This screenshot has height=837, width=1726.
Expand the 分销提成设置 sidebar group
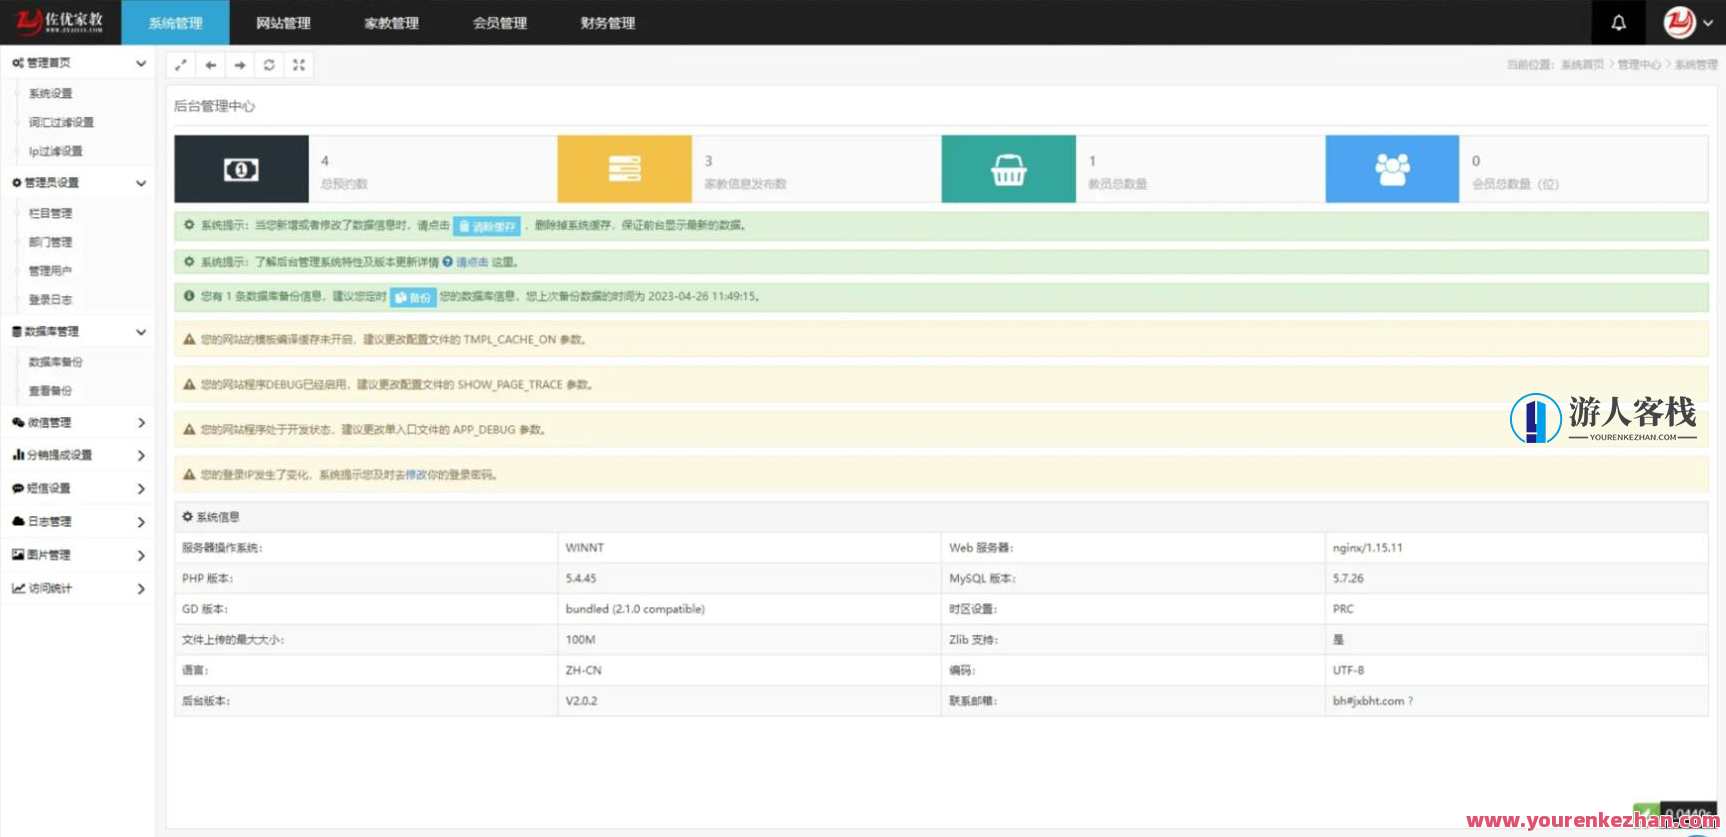click(141, 456)
